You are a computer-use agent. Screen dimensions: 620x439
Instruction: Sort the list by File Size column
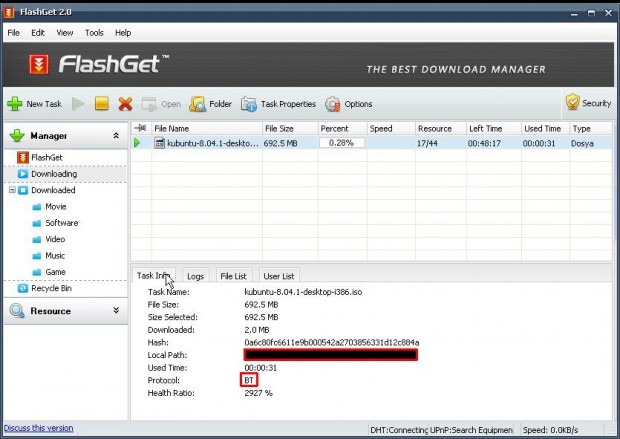point(278,128)
